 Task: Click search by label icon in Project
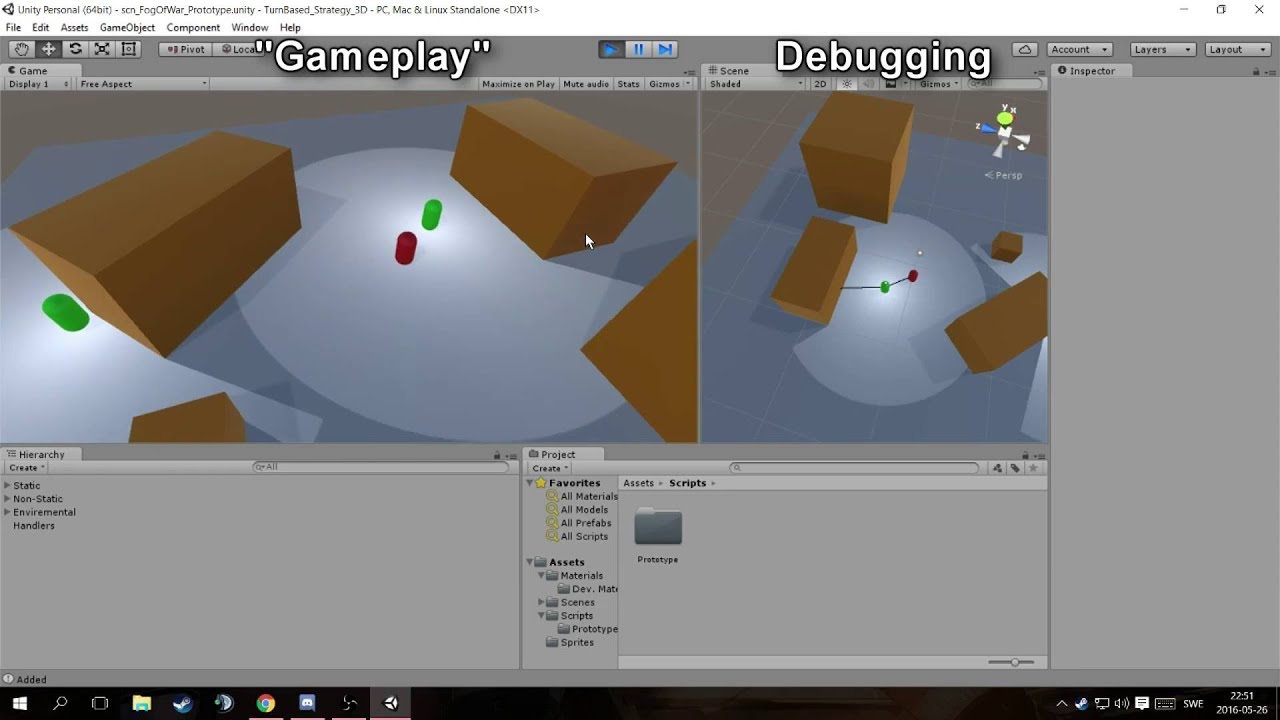pos(1014,468)
